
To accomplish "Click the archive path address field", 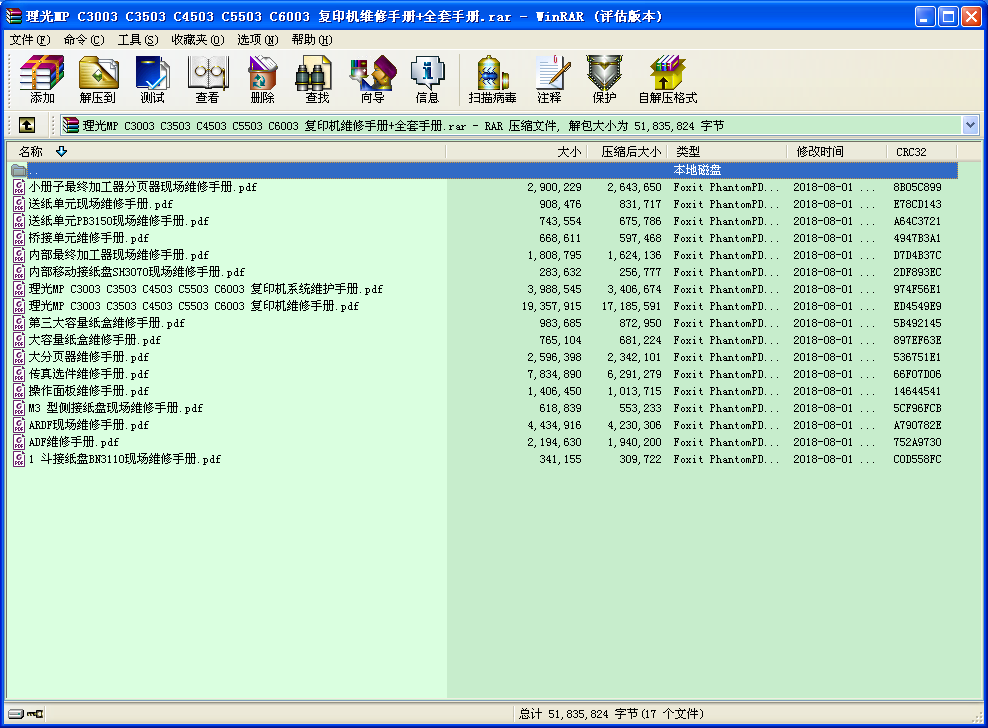I will pyautogui.click(x=512, y=125).
